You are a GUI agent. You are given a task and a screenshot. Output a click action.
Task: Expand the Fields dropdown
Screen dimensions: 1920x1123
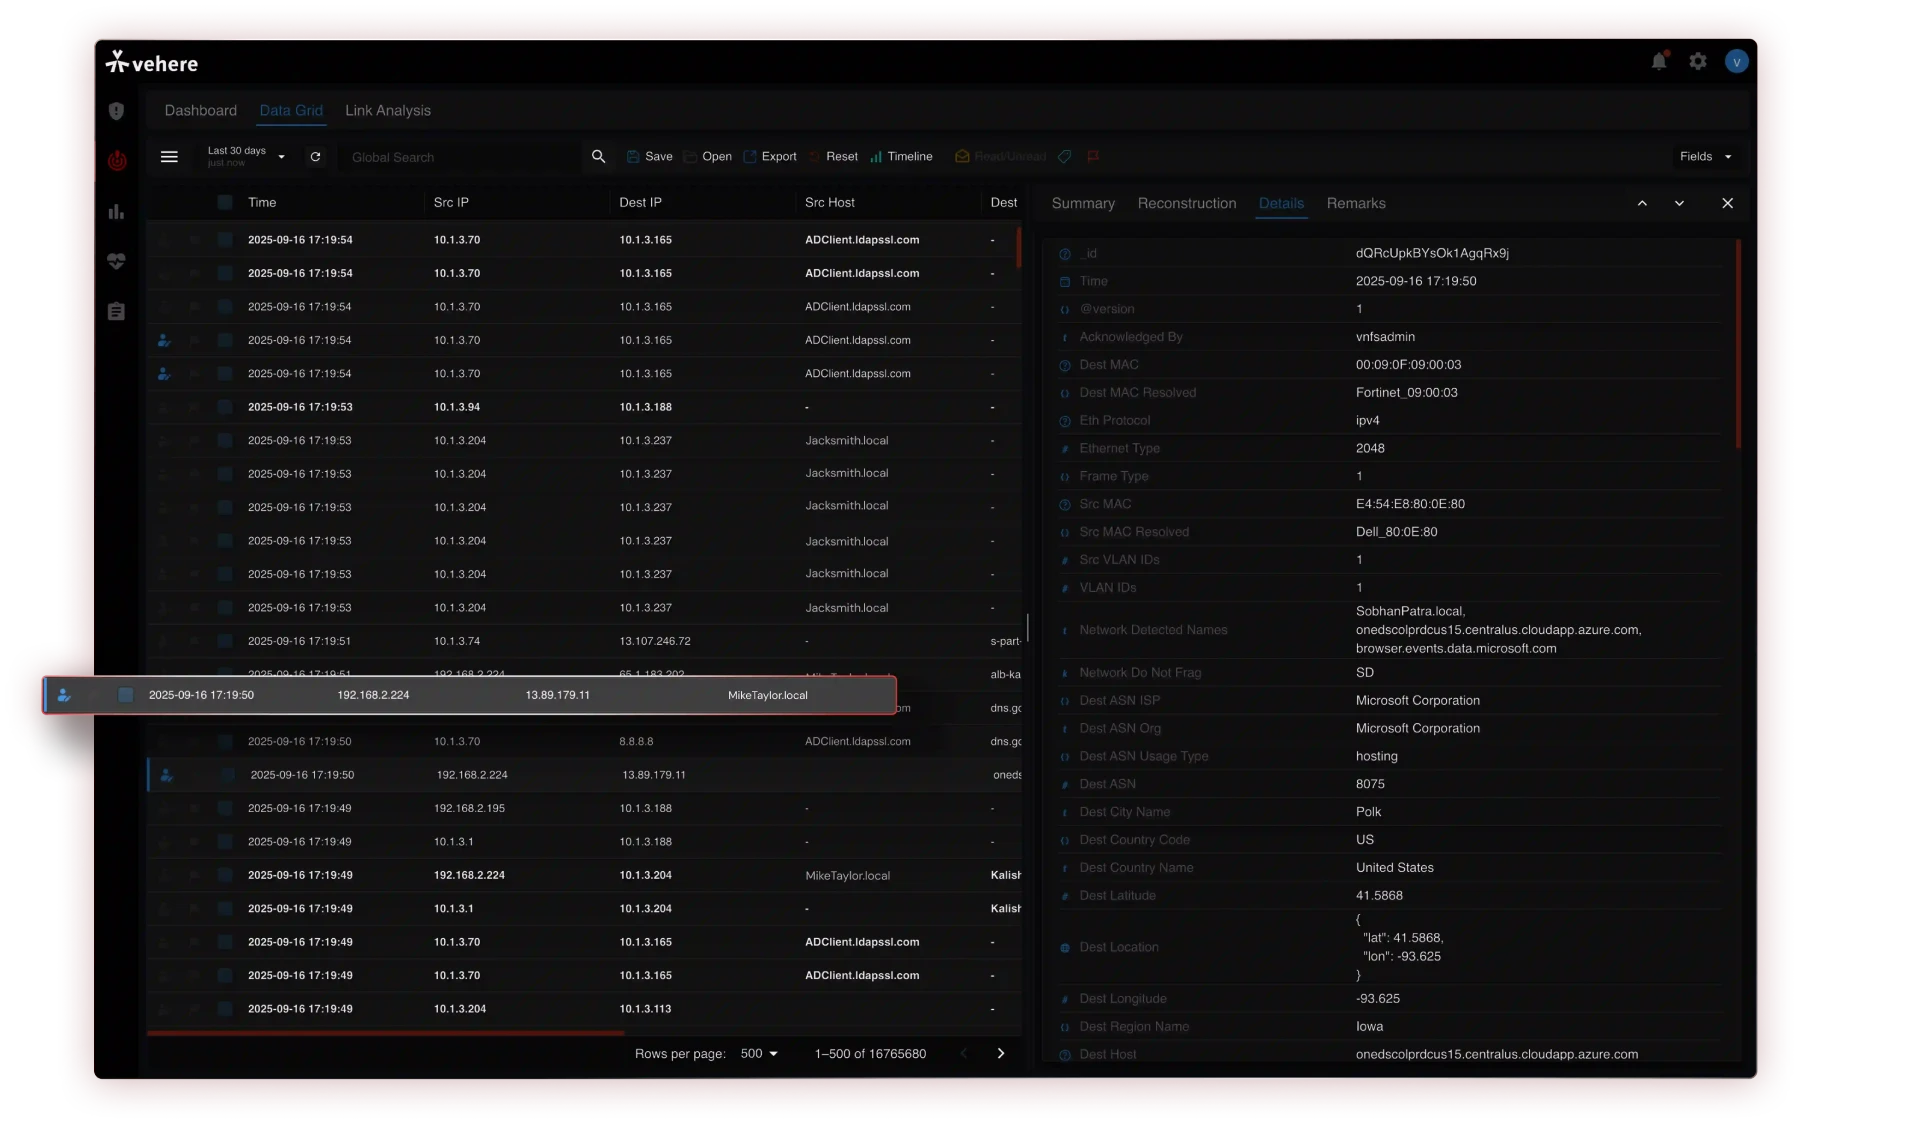pyautogui.click(x=1705, y=157)
